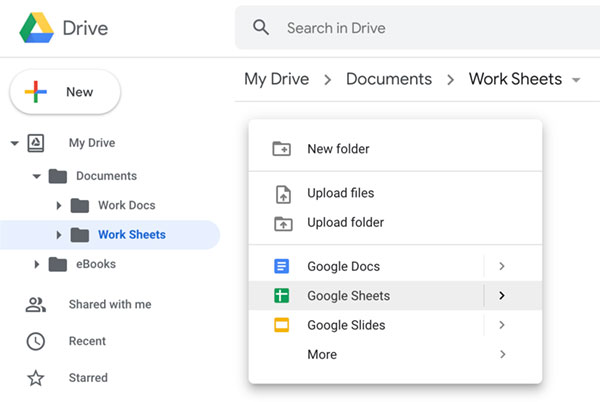600x402 pixels.
Task: Expand Google Sheets submenu arrow
Action: pos(502,295)
